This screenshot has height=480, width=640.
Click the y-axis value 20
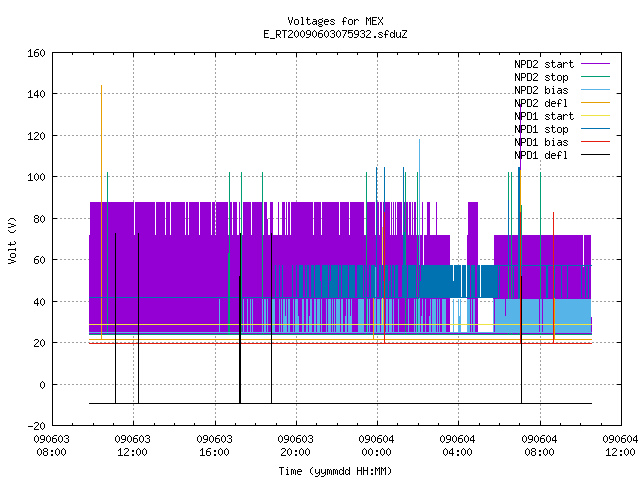pyautogui.click(x=40, y=343)
